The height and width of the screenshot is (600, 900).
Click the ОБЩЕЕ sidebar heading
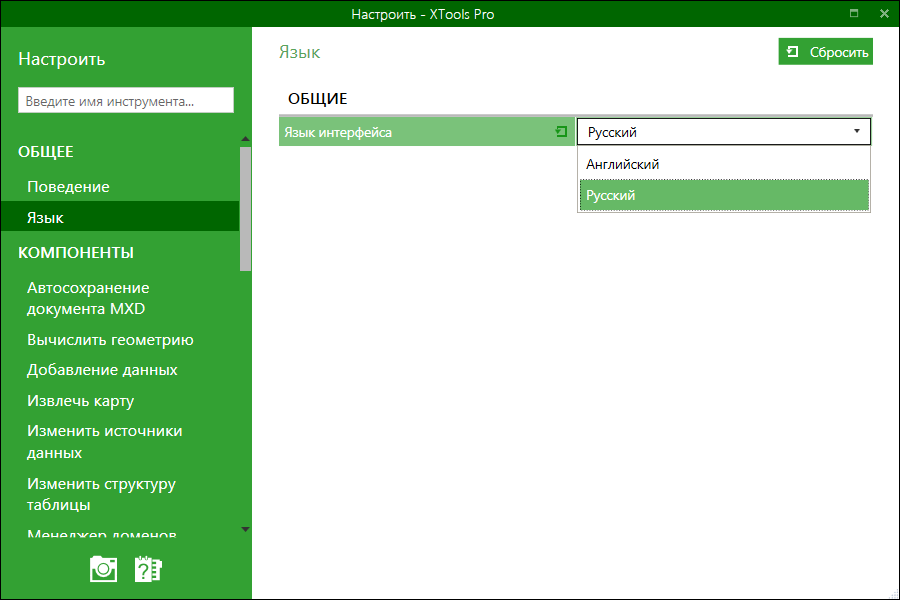46,152
